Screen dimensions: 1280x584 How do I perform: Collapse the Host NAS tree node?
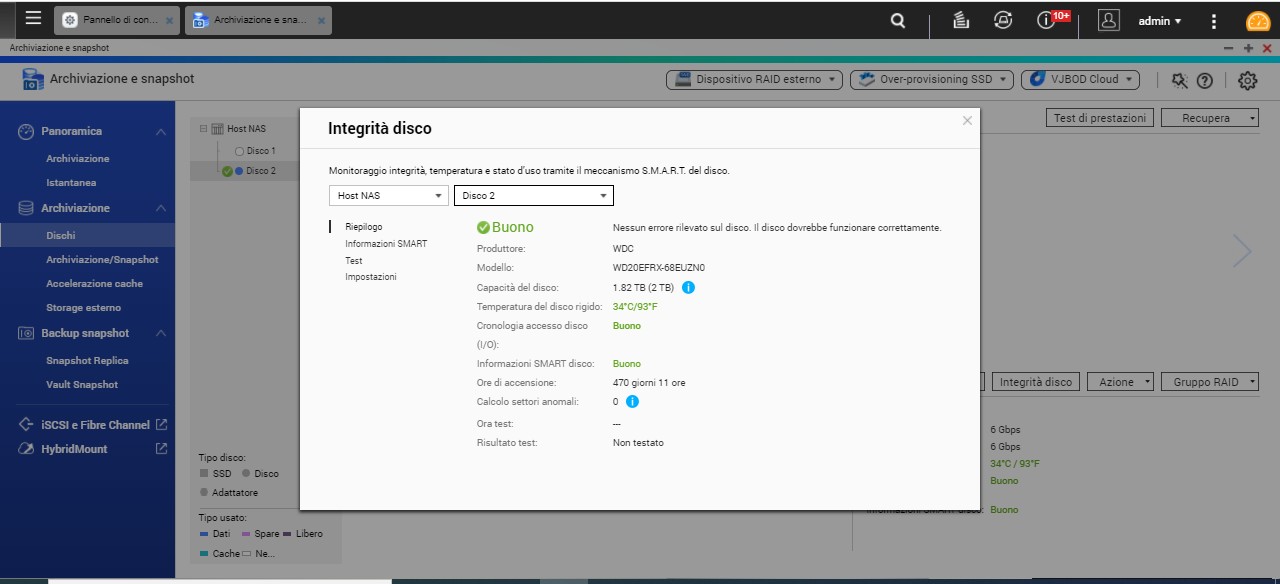pos(204,129)
